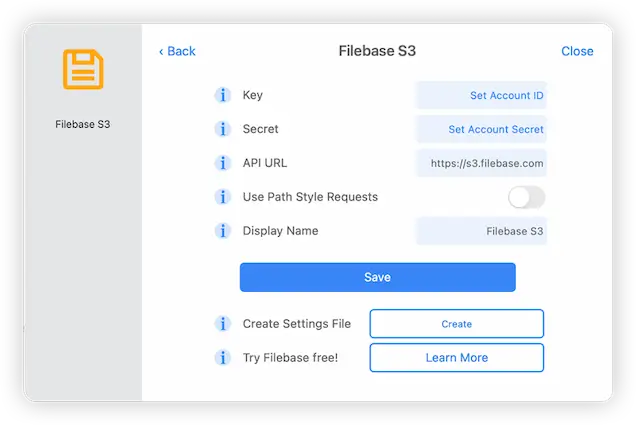The height and width of the screenshot is (425, 636).
Task: Edit the Display Name field
Action: click(481, 231)
